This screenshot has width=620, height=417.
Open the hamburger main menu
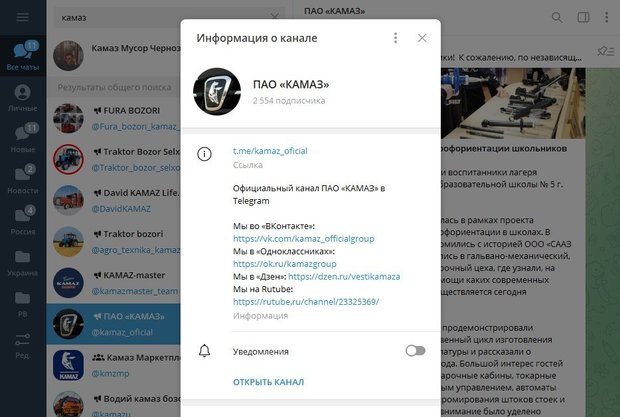(22, 17)
